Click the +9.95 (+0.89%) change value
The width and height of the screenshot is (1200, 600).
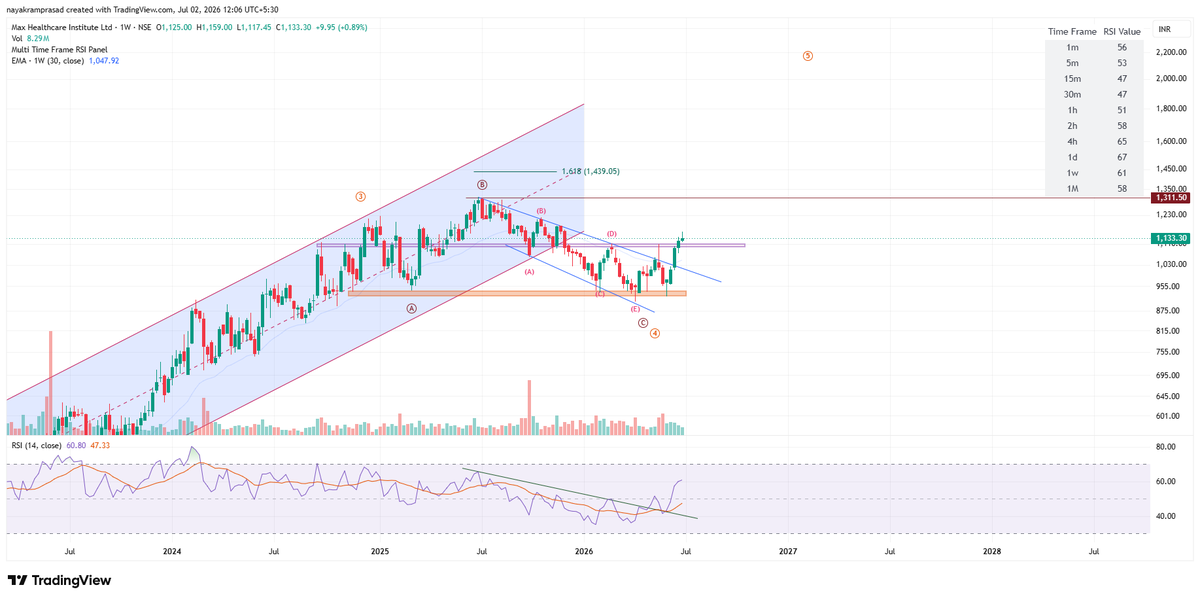click(341, 27)
